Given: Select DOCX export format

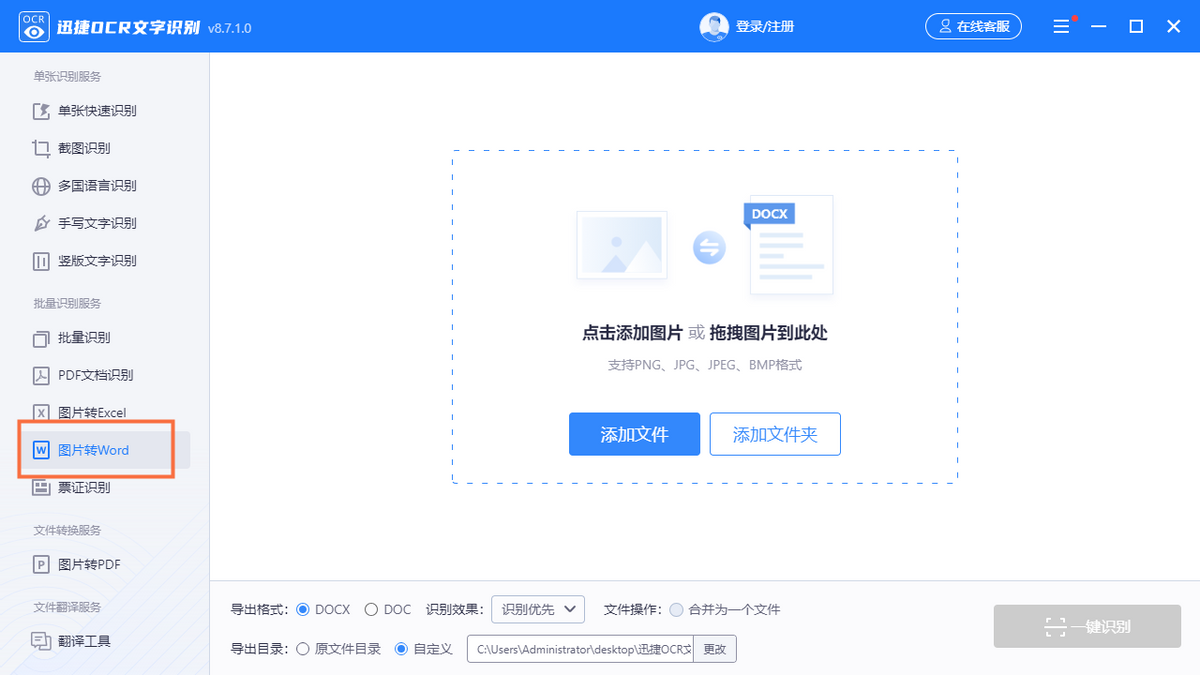Looking at the screenshot, I should pyautogui.click(x=324, y=609).
